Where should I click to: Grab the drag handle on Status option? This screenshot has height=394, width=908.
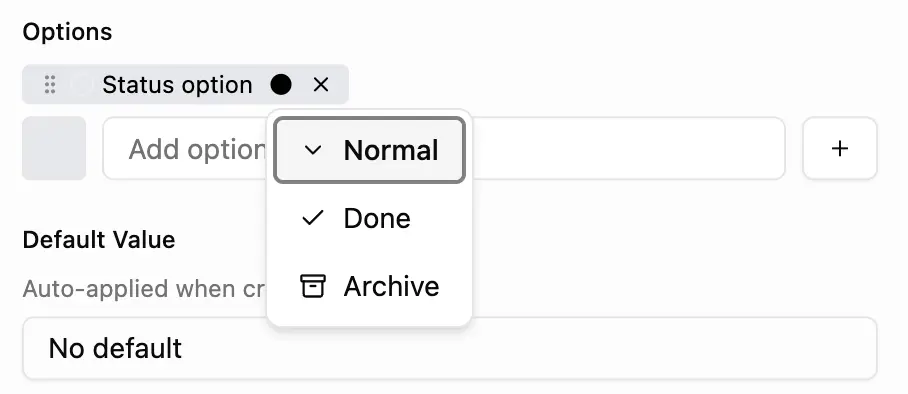(50, 85)
